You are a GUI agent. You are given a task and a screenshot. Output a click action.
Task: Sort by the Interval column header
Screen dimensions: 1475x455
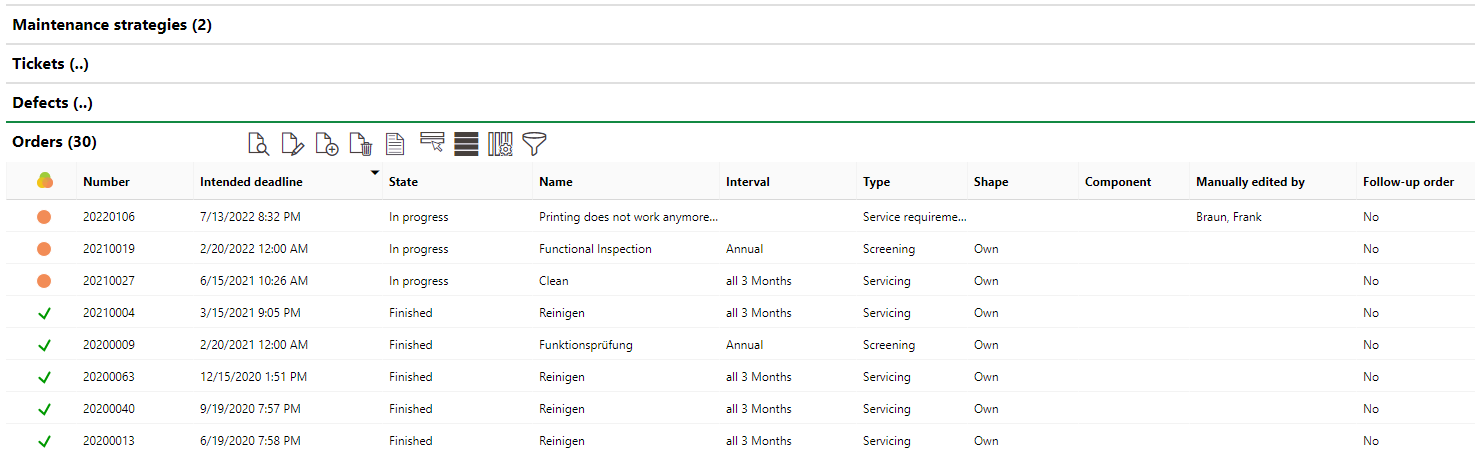coord(748,182)
